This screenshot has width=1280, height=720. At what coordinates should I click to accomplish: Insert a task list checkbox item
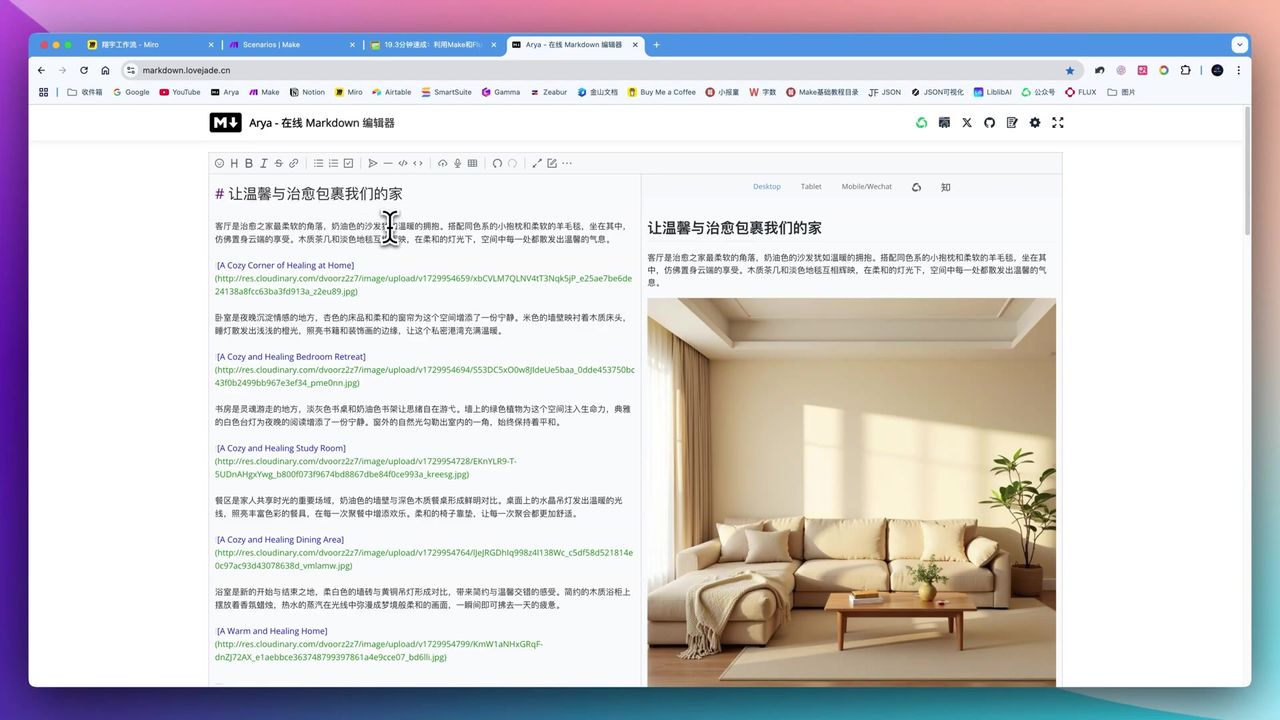348,163
